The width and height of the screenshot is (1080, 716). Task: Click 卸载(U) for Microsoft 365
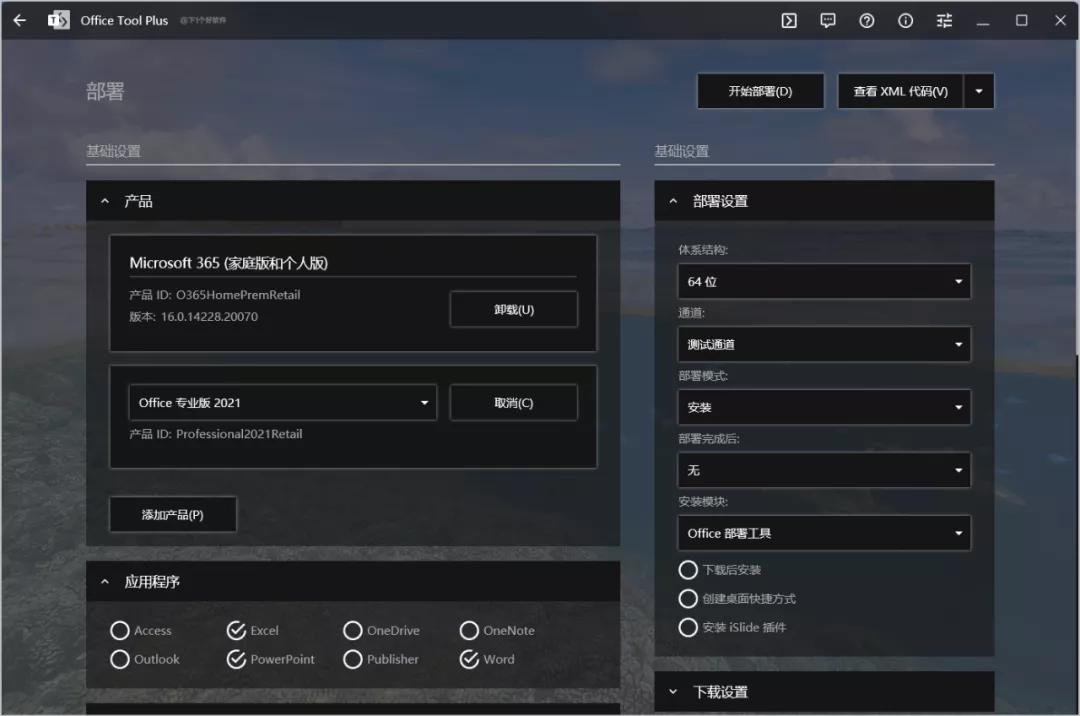513,309
